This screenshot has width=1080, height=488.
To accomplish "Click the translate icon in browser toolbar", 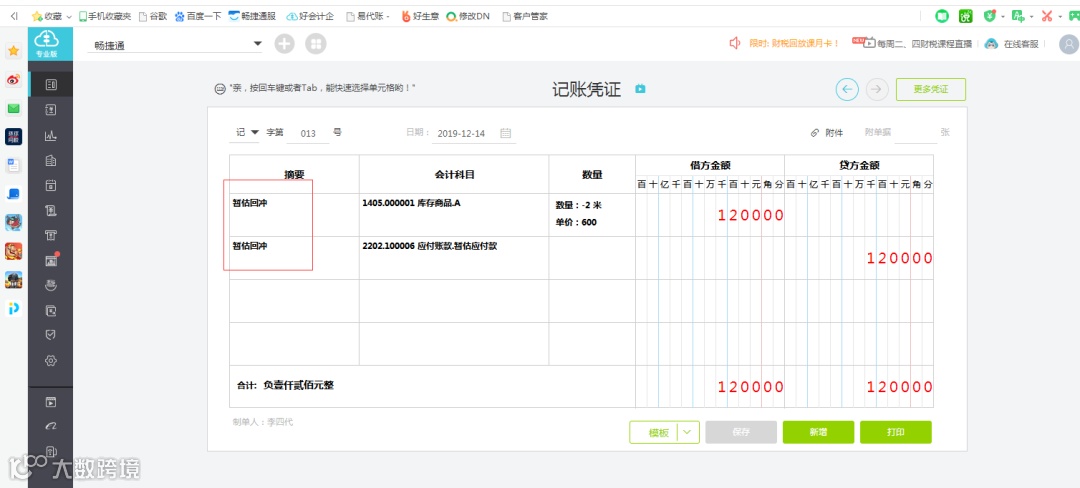I will pos(1018,16).
